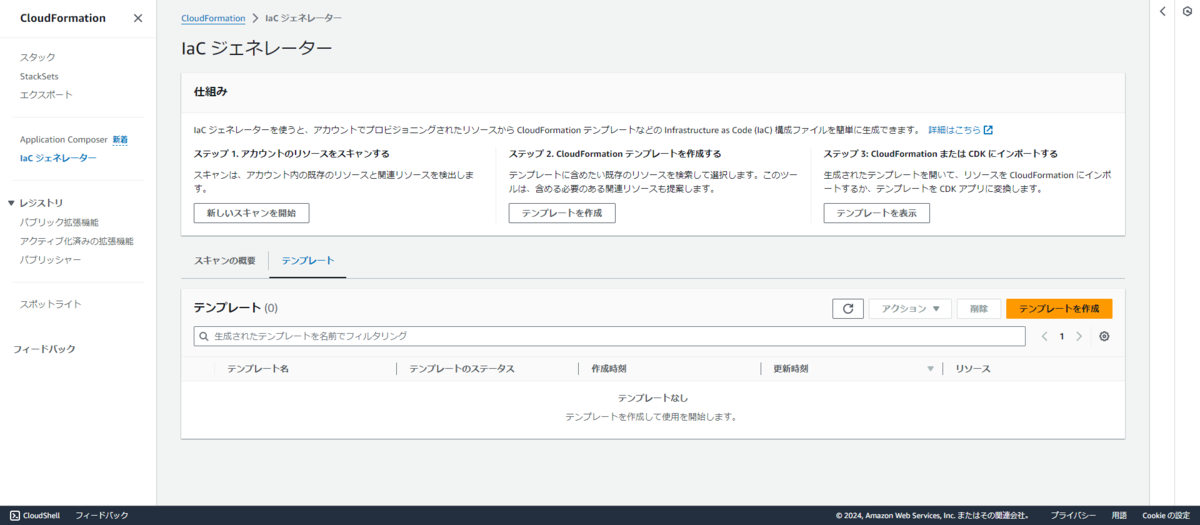Open スタック in the sidebar
The width and height of the screenshot is (1200, 525).
coord(38,57)
